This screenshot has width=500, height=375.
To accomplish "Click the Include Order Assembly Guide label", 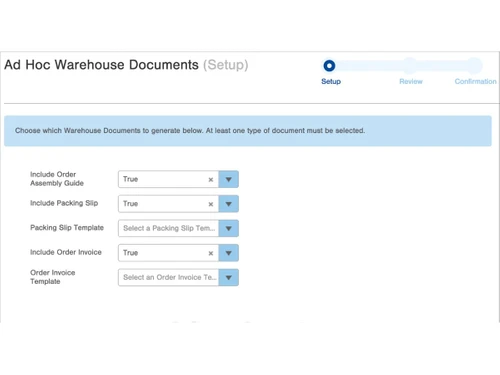I will tap(57, 179).
